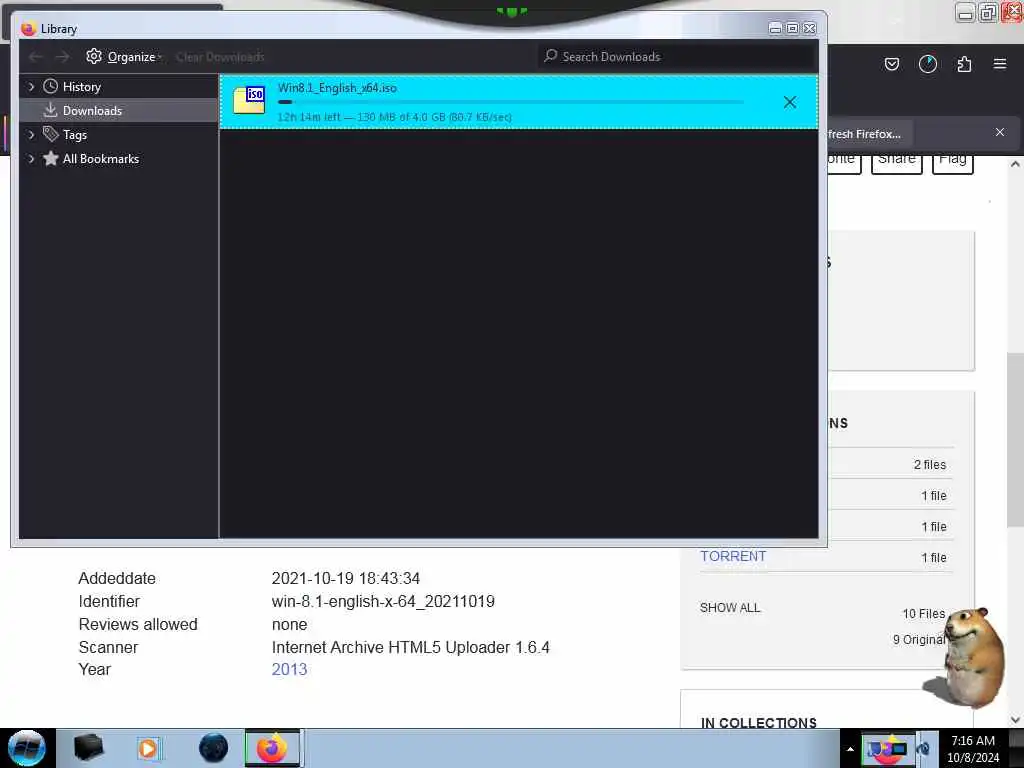This screenshot has width=1024, height=768.
Task: Click IN COLLECTIONS heading
Action: tap(758, 722)
